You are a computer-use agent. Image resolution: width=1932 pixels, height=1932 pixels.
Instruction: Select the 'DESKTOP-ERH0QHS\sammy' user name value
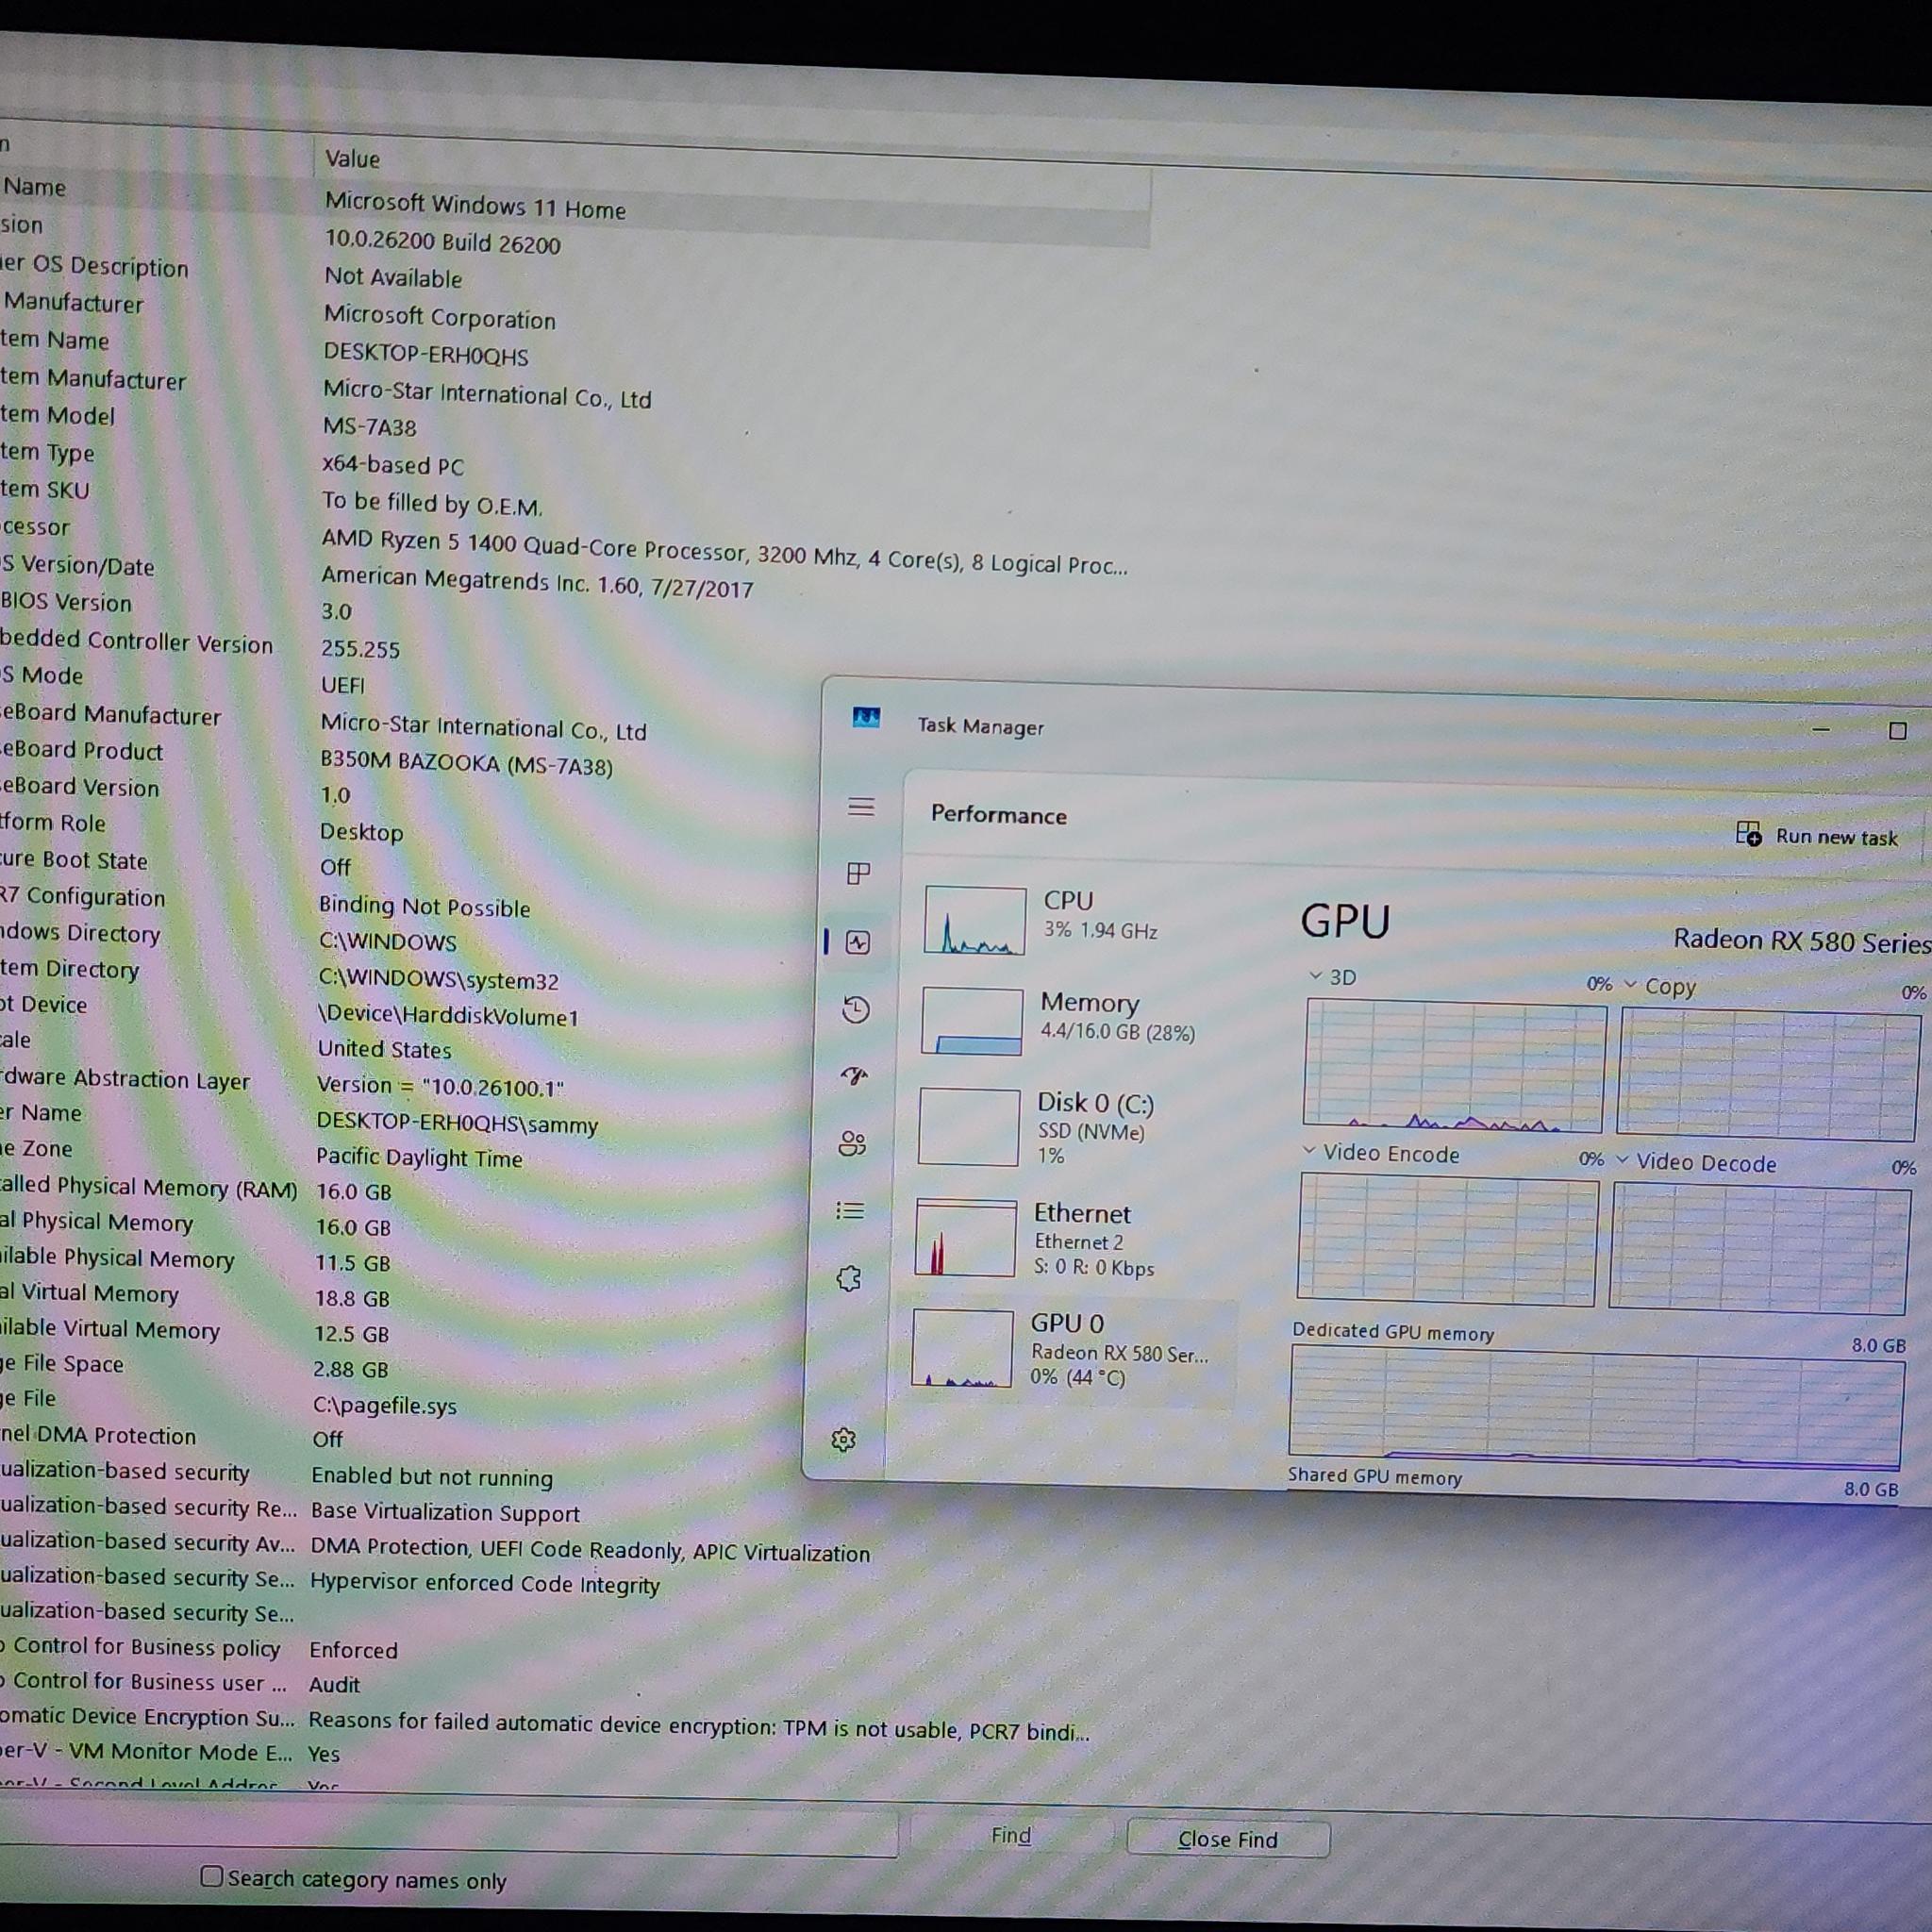click(457, 1122)
